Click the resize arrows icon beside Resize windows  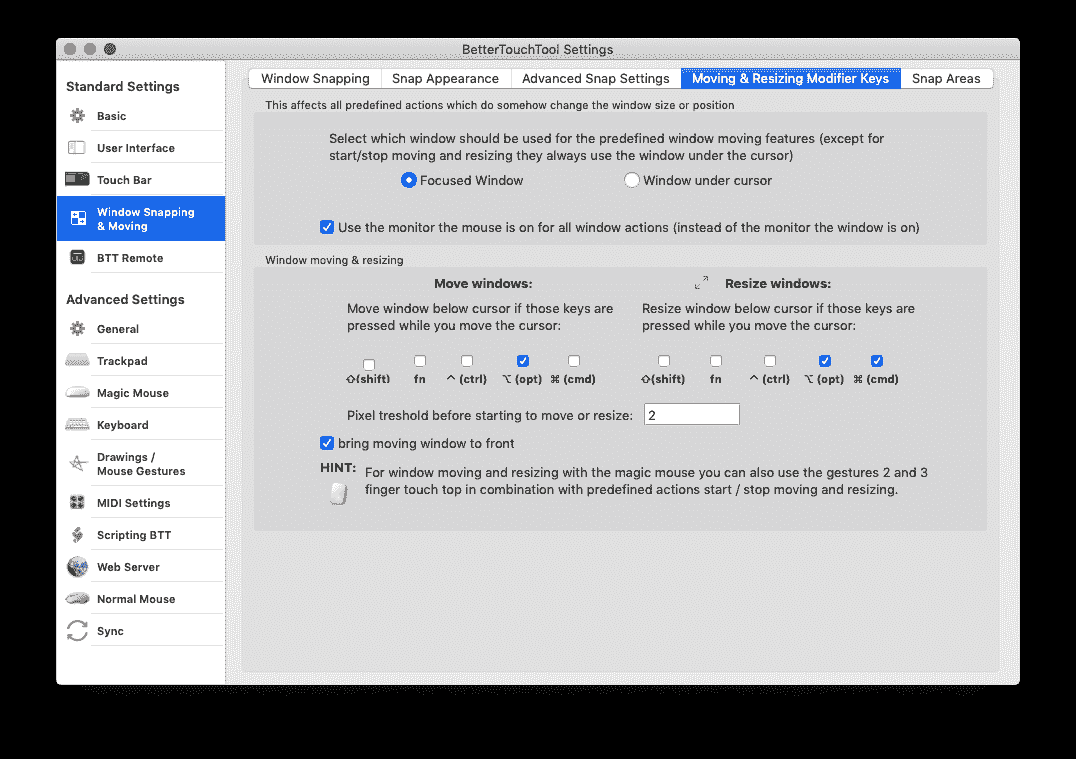[701, 283]
